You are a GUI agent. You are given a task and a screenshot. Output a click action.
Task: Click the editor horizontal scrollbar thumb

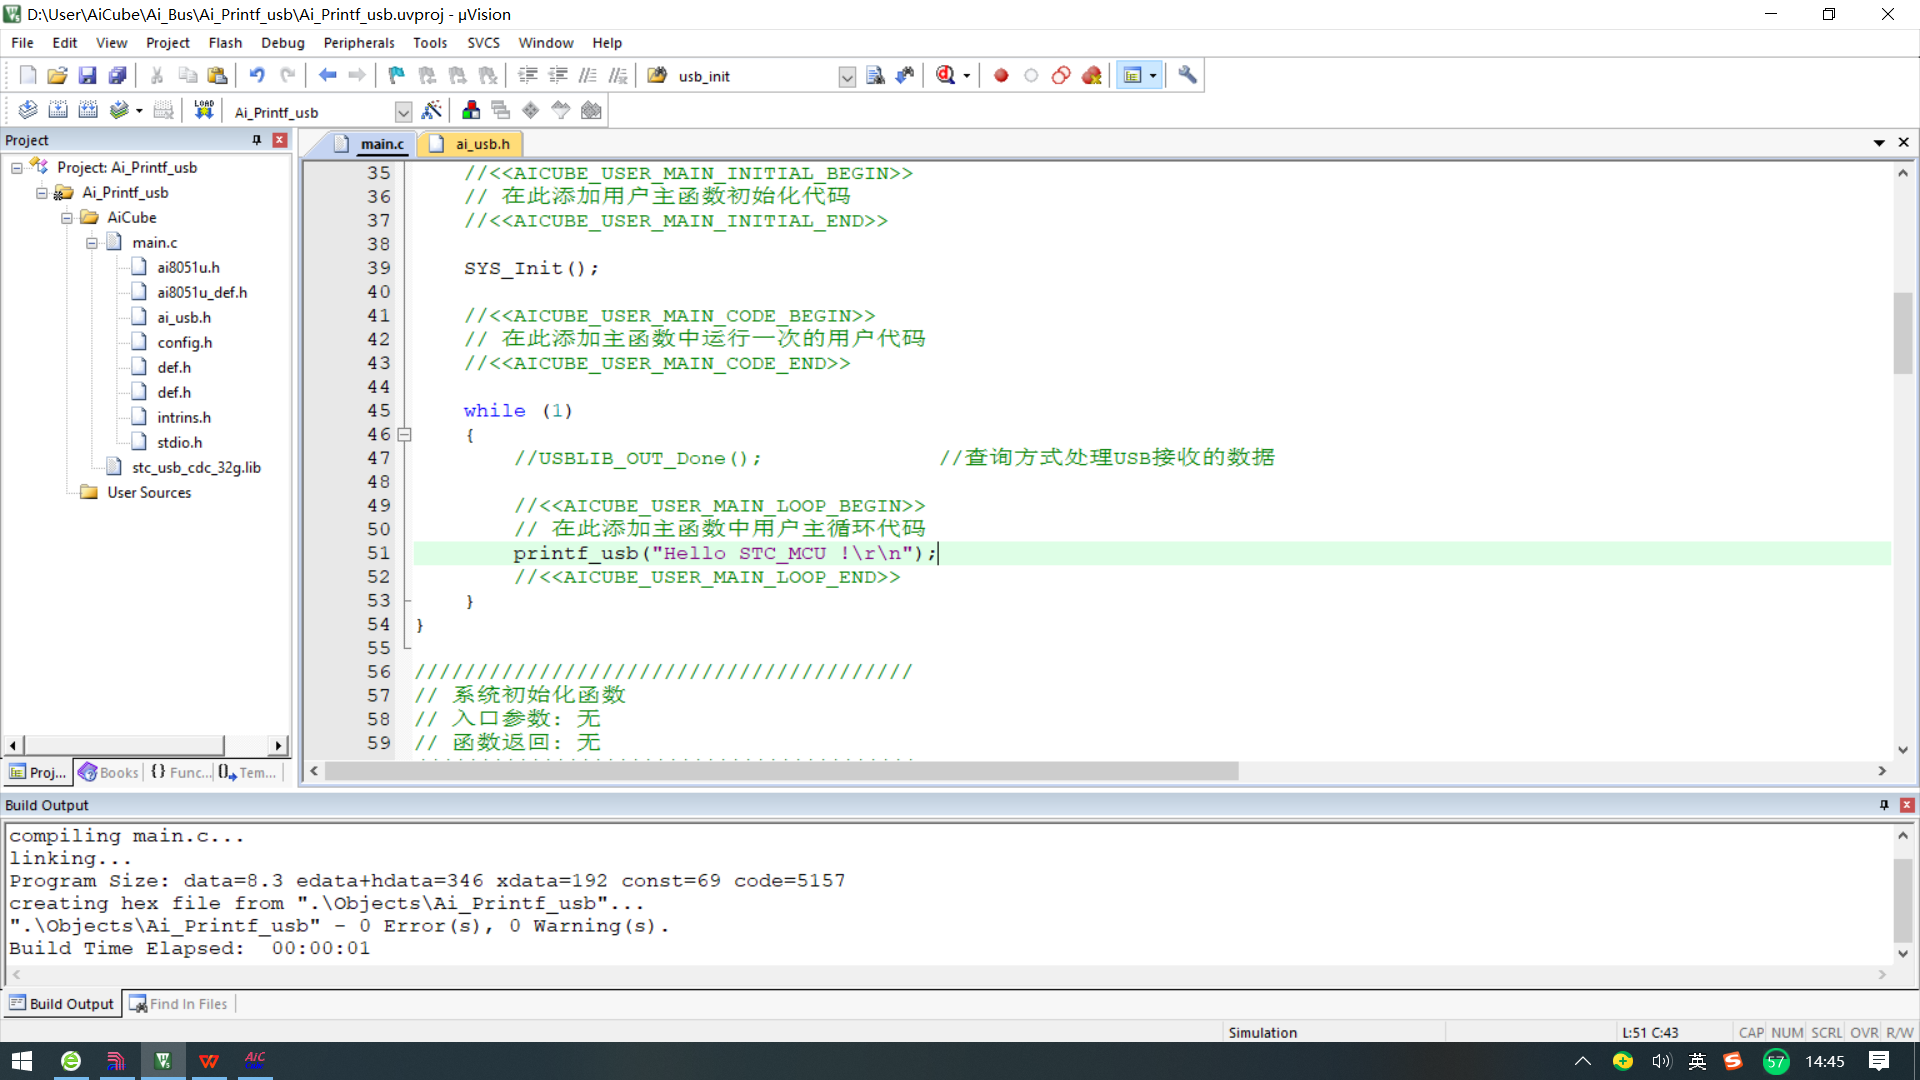782,771
